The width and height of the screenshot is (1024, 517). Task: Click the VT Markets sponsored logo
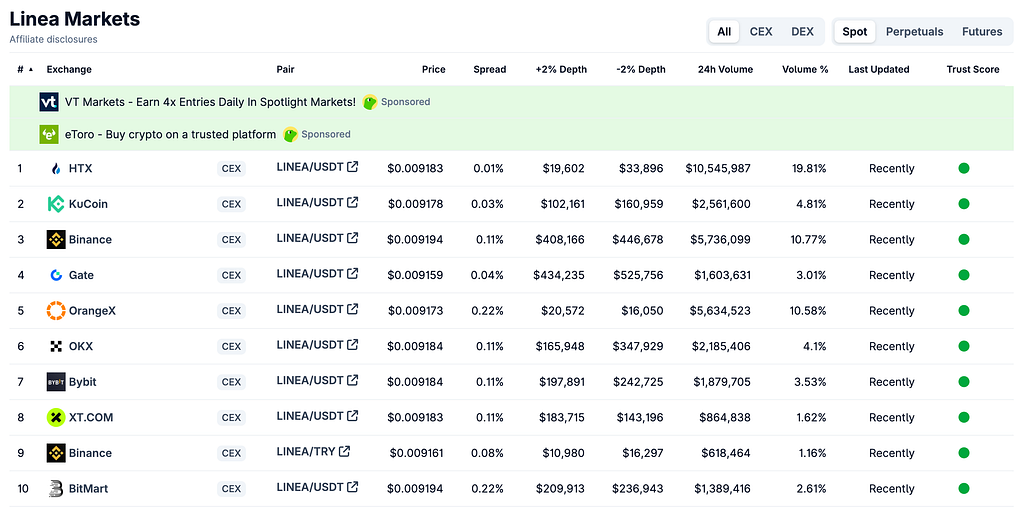[49, 102]
